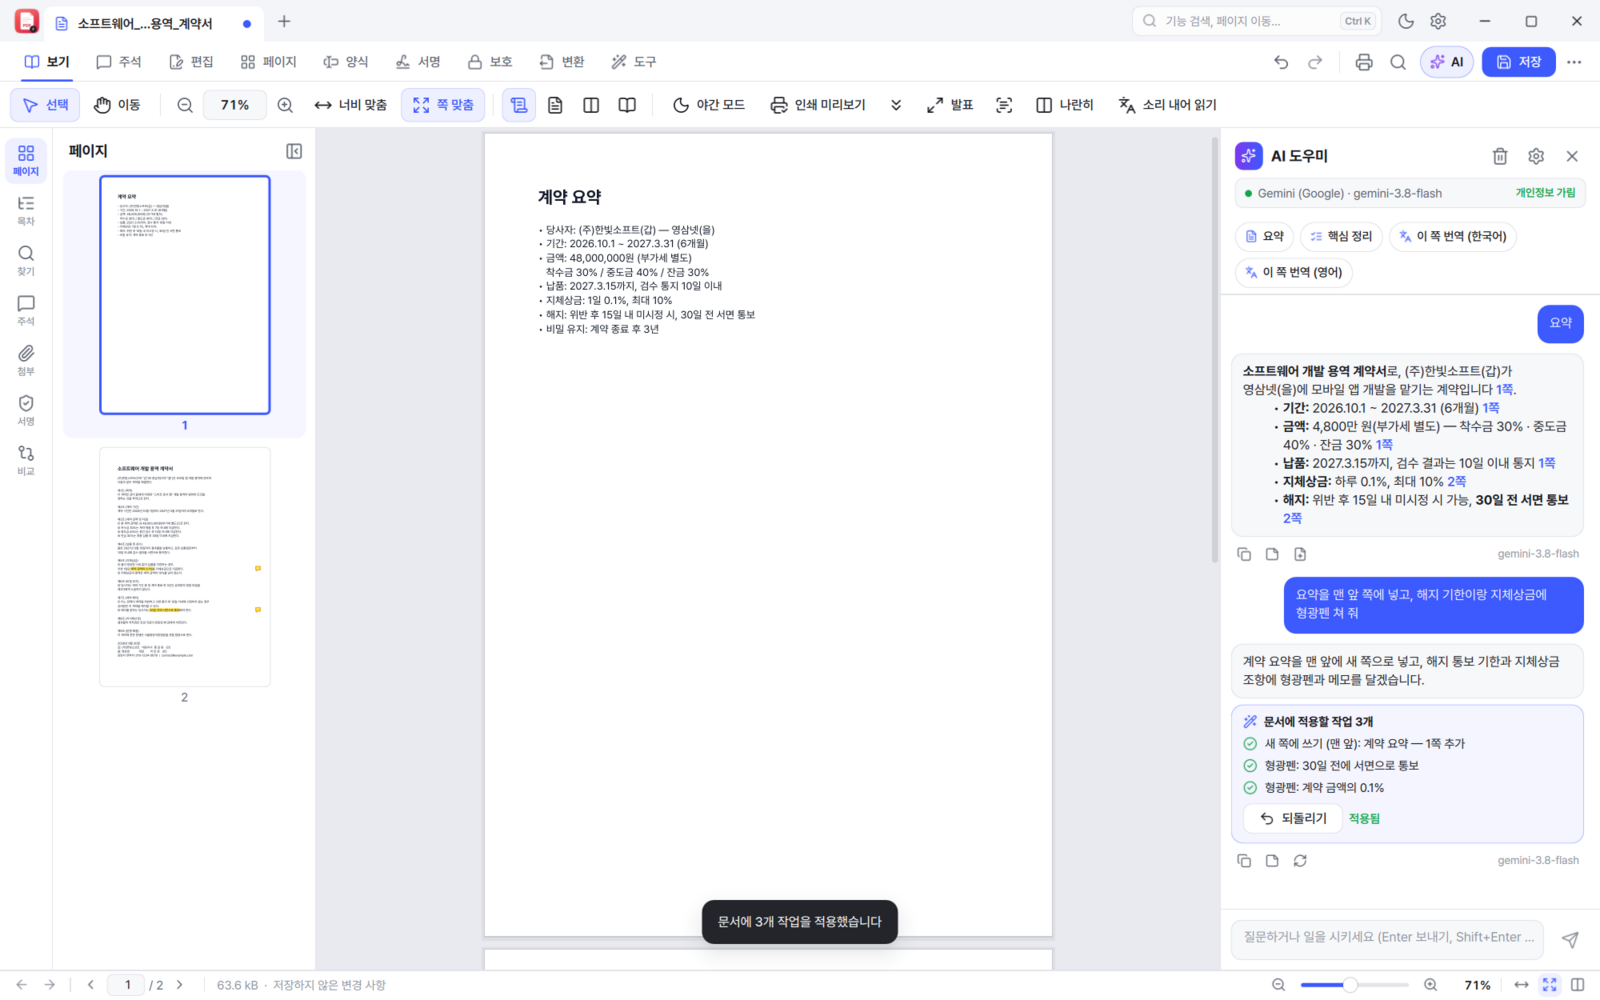Click the zoom out magnifier in the toolbar
This screenshot has height=1000, width=1600.
pos(185,105)
